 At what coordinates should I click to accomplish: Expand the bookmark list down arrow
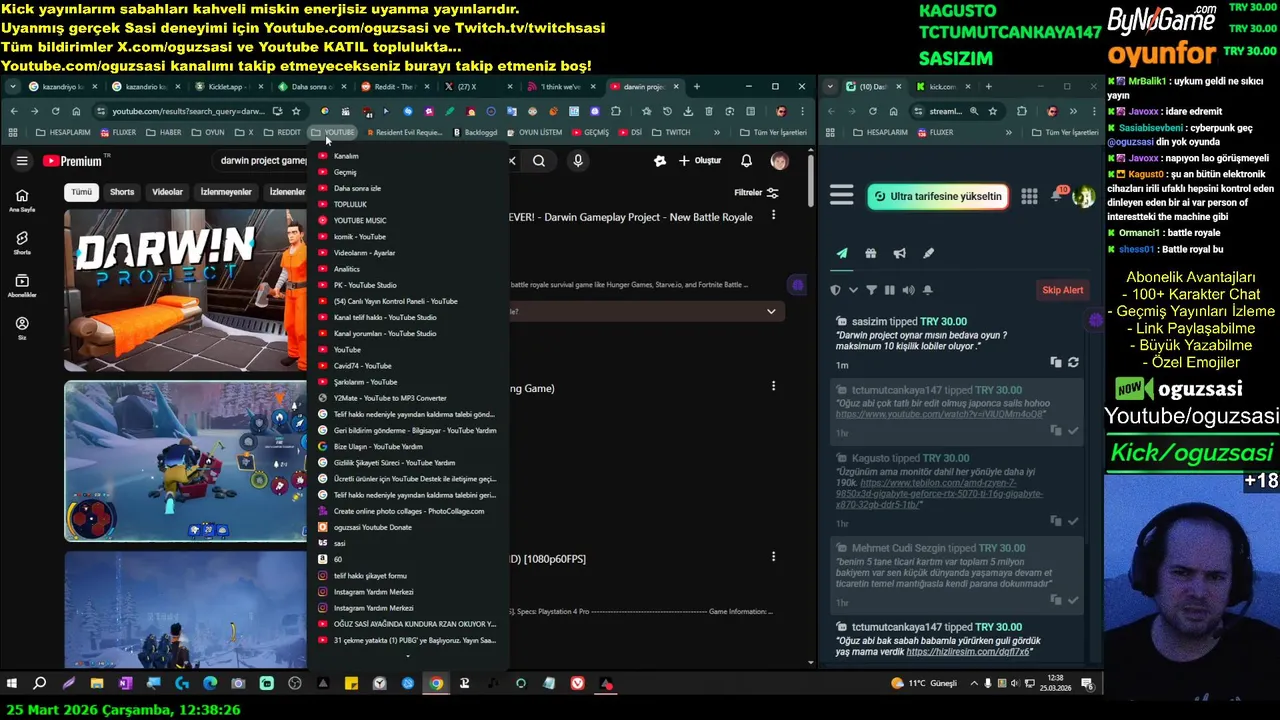[408, 656]
